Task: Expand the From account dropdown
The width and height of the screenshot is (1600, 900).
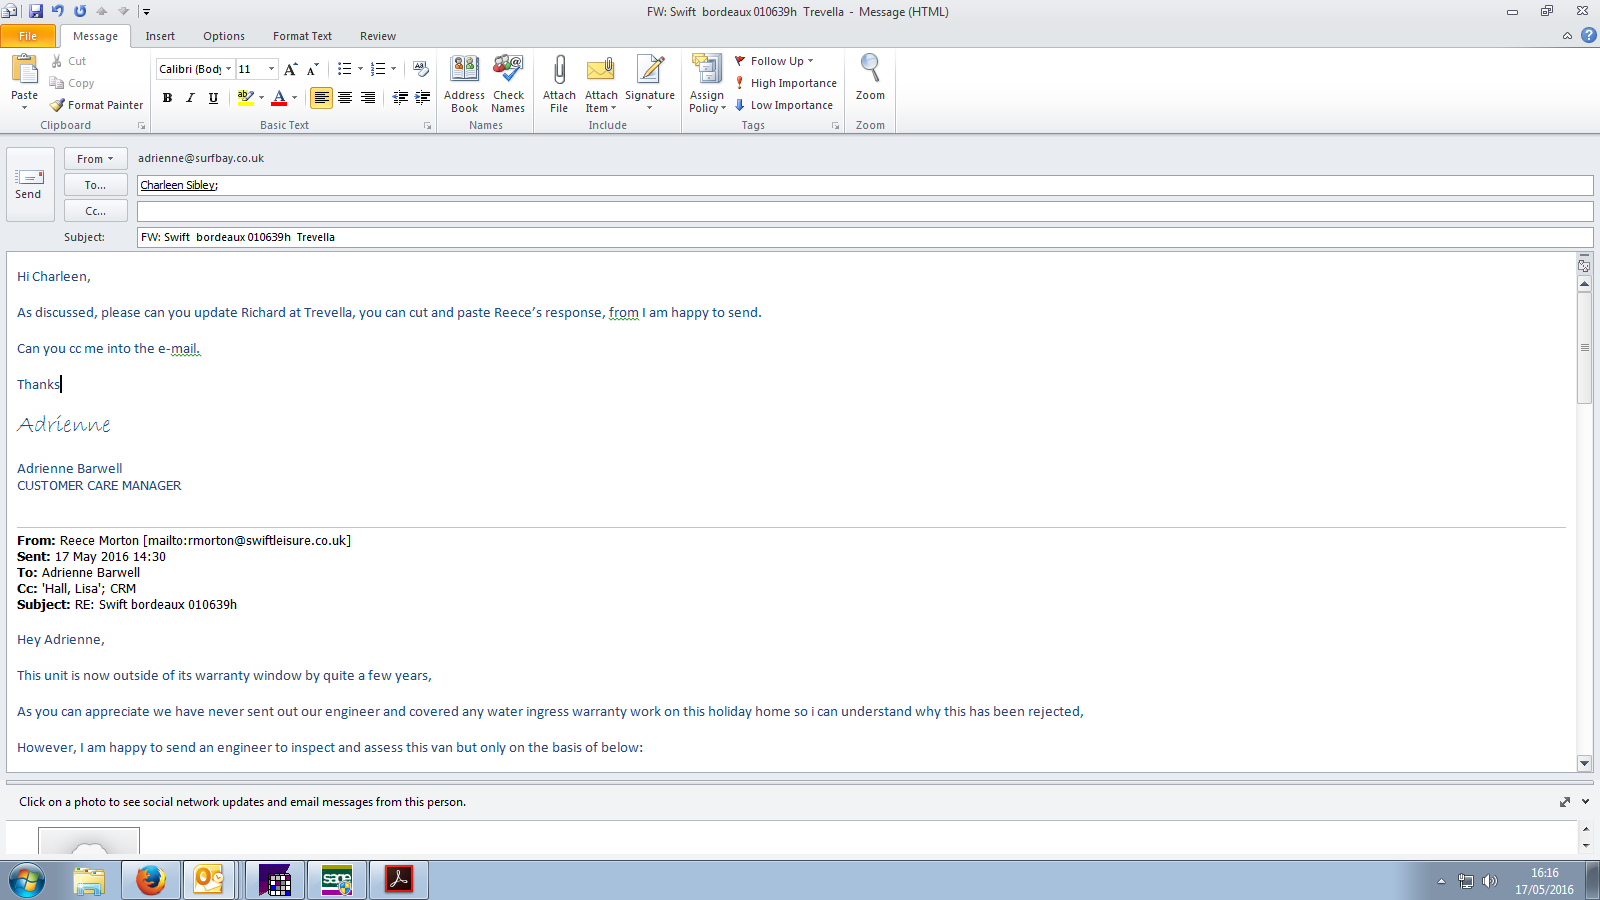Action: (x=95, y=159)
